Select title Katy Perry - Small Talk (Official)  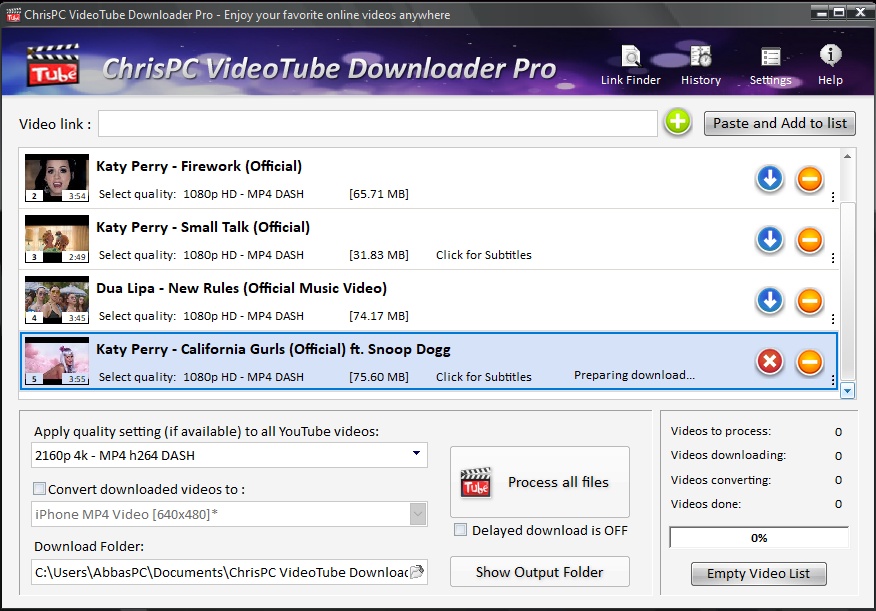pyautogui.click(x=203, y=227)
